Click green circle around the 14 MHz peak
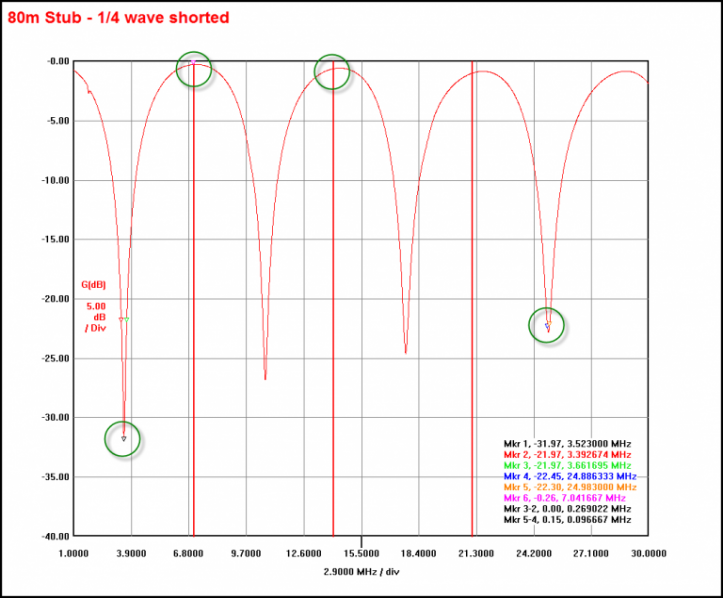The width and height of the screenshot is (723, 598). [332, 71]
